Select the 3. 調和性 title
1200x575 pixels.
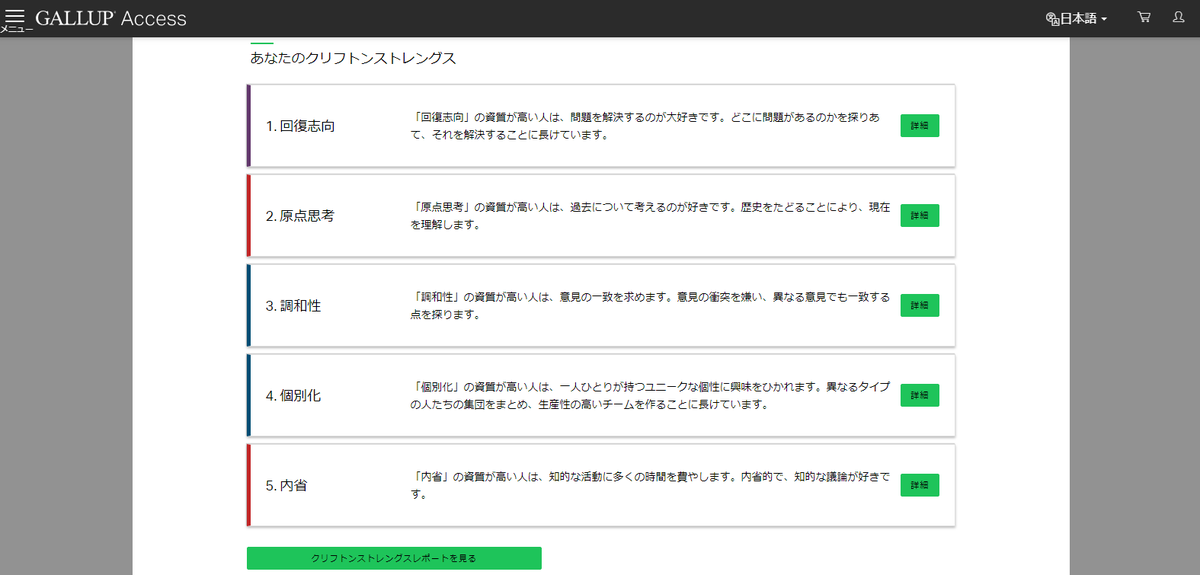[x=293, y=306]
